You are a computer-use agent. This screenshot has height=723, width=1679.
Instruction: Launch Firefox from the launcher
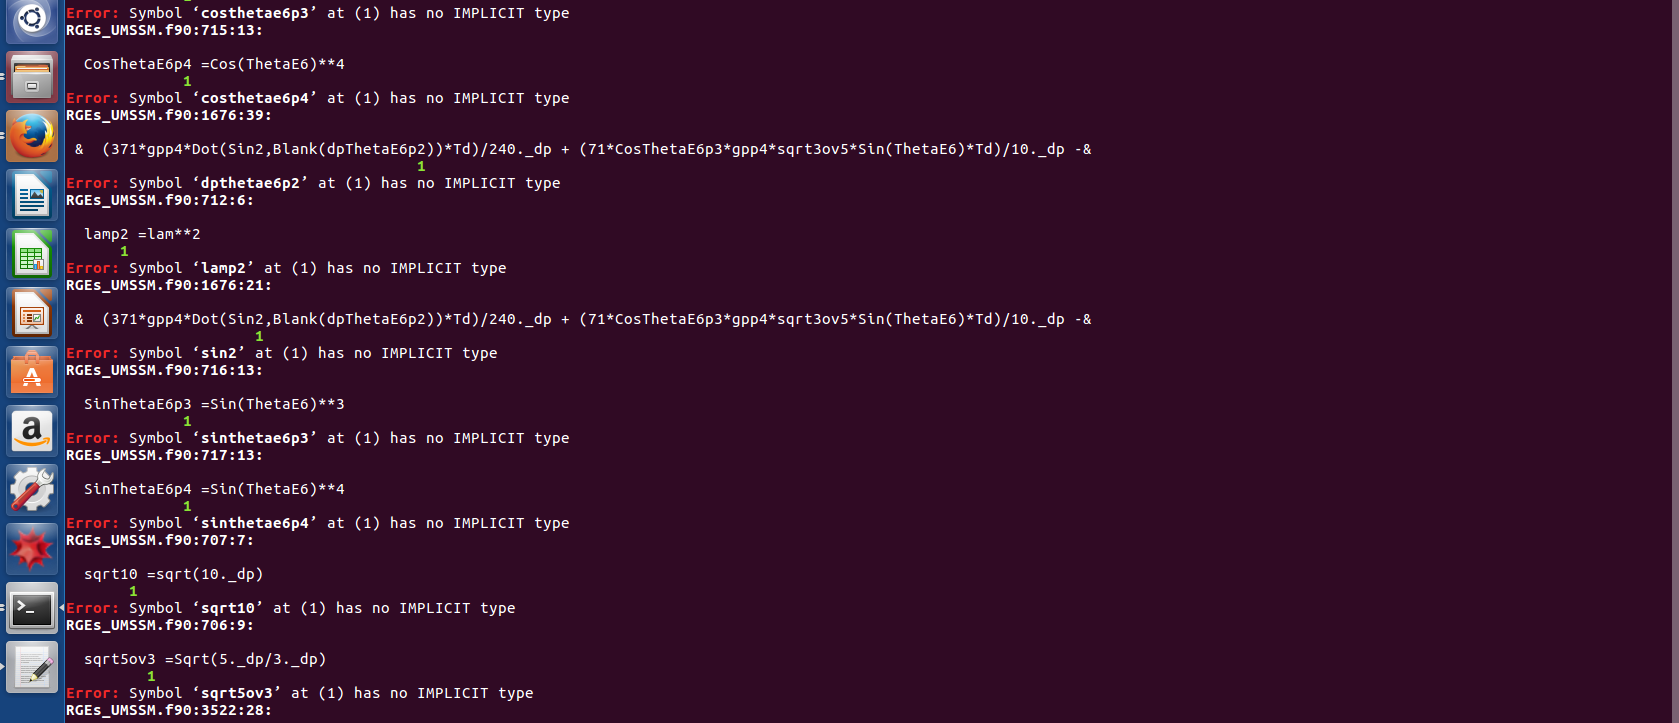[x=31, y=136]
